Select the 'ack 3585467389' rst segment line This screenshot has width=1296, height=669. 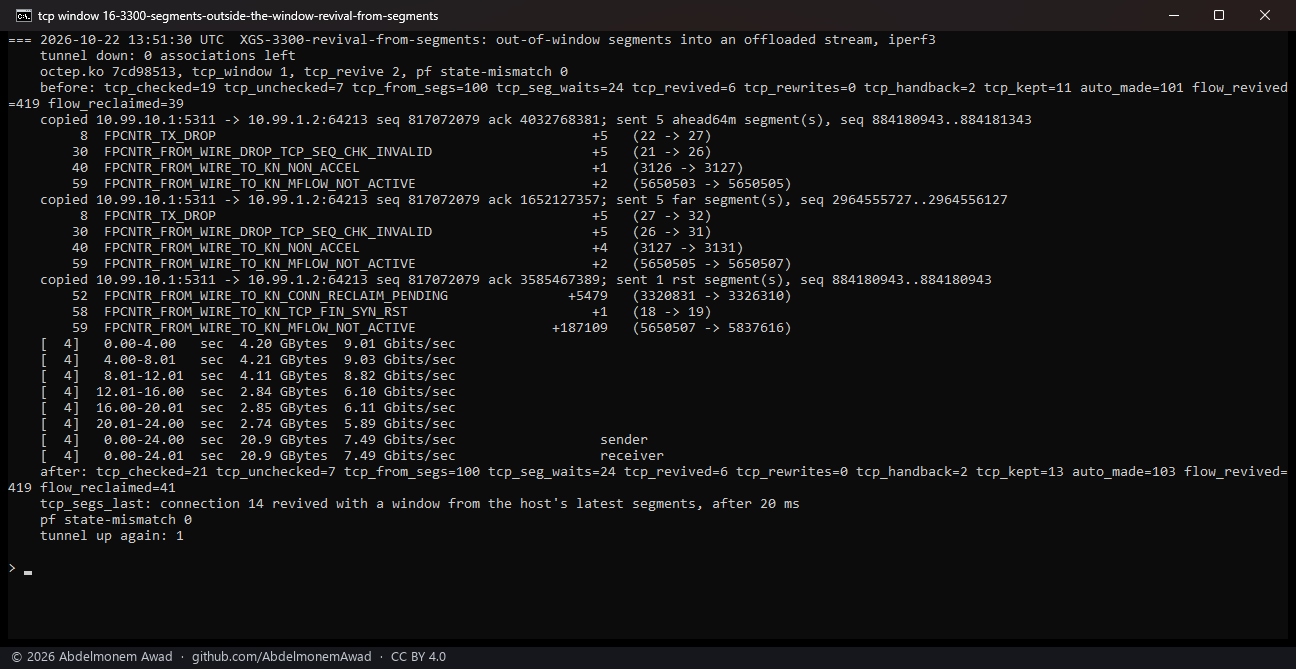[x=516, y=280]
